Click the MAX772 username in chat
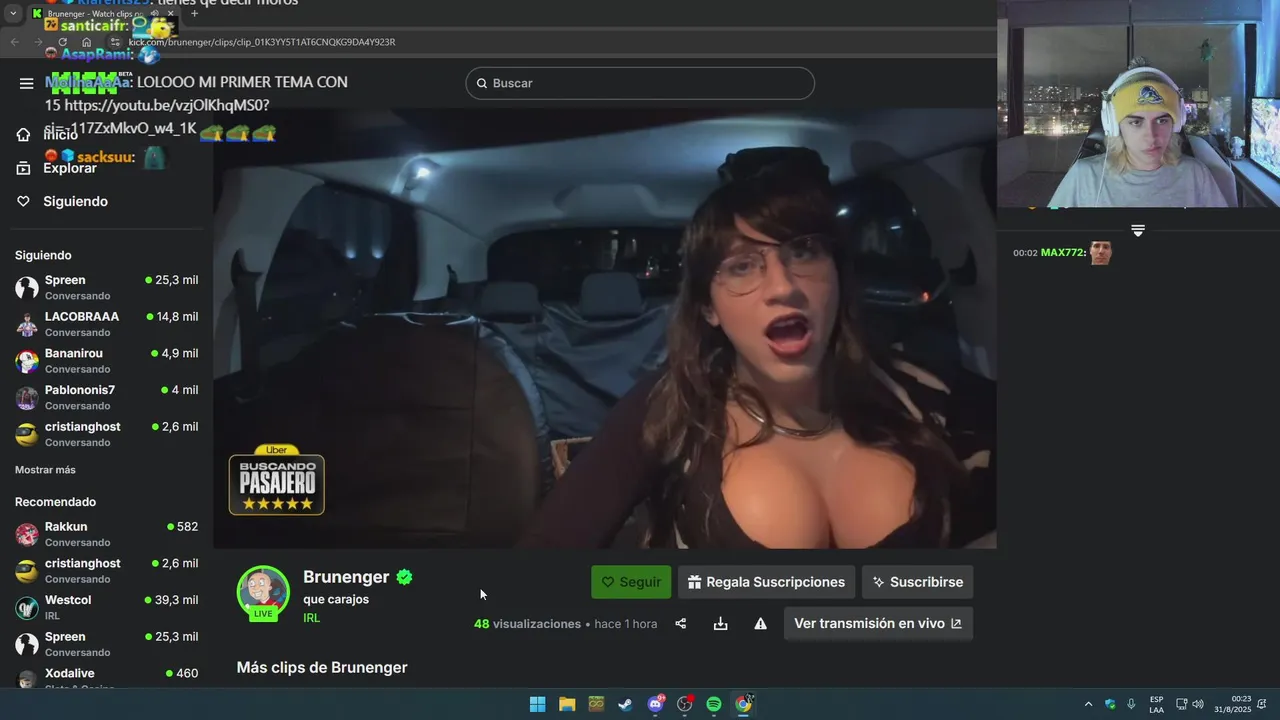1280x720 pixels. click(1063, 253)
